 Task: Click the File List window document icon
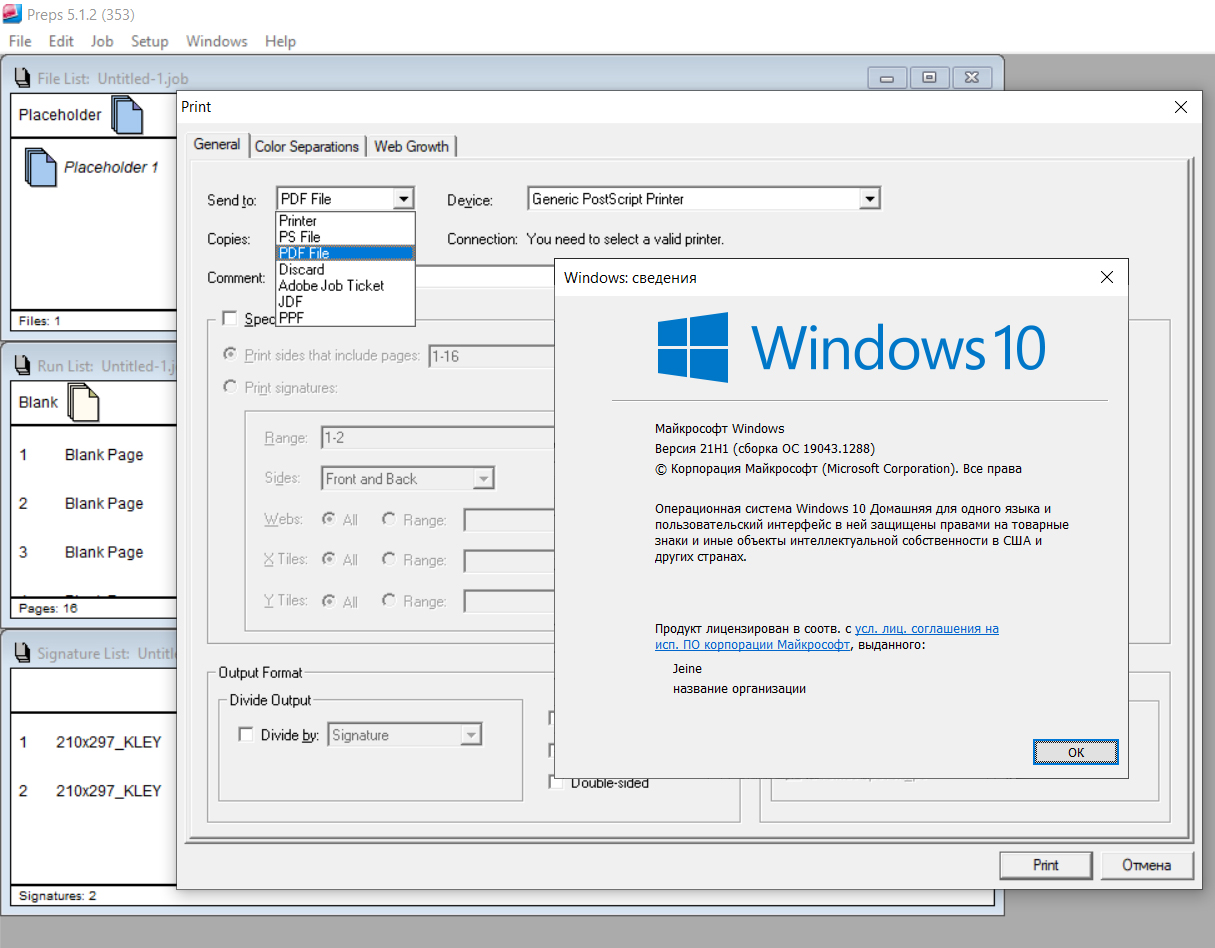(x=22, y=78)
